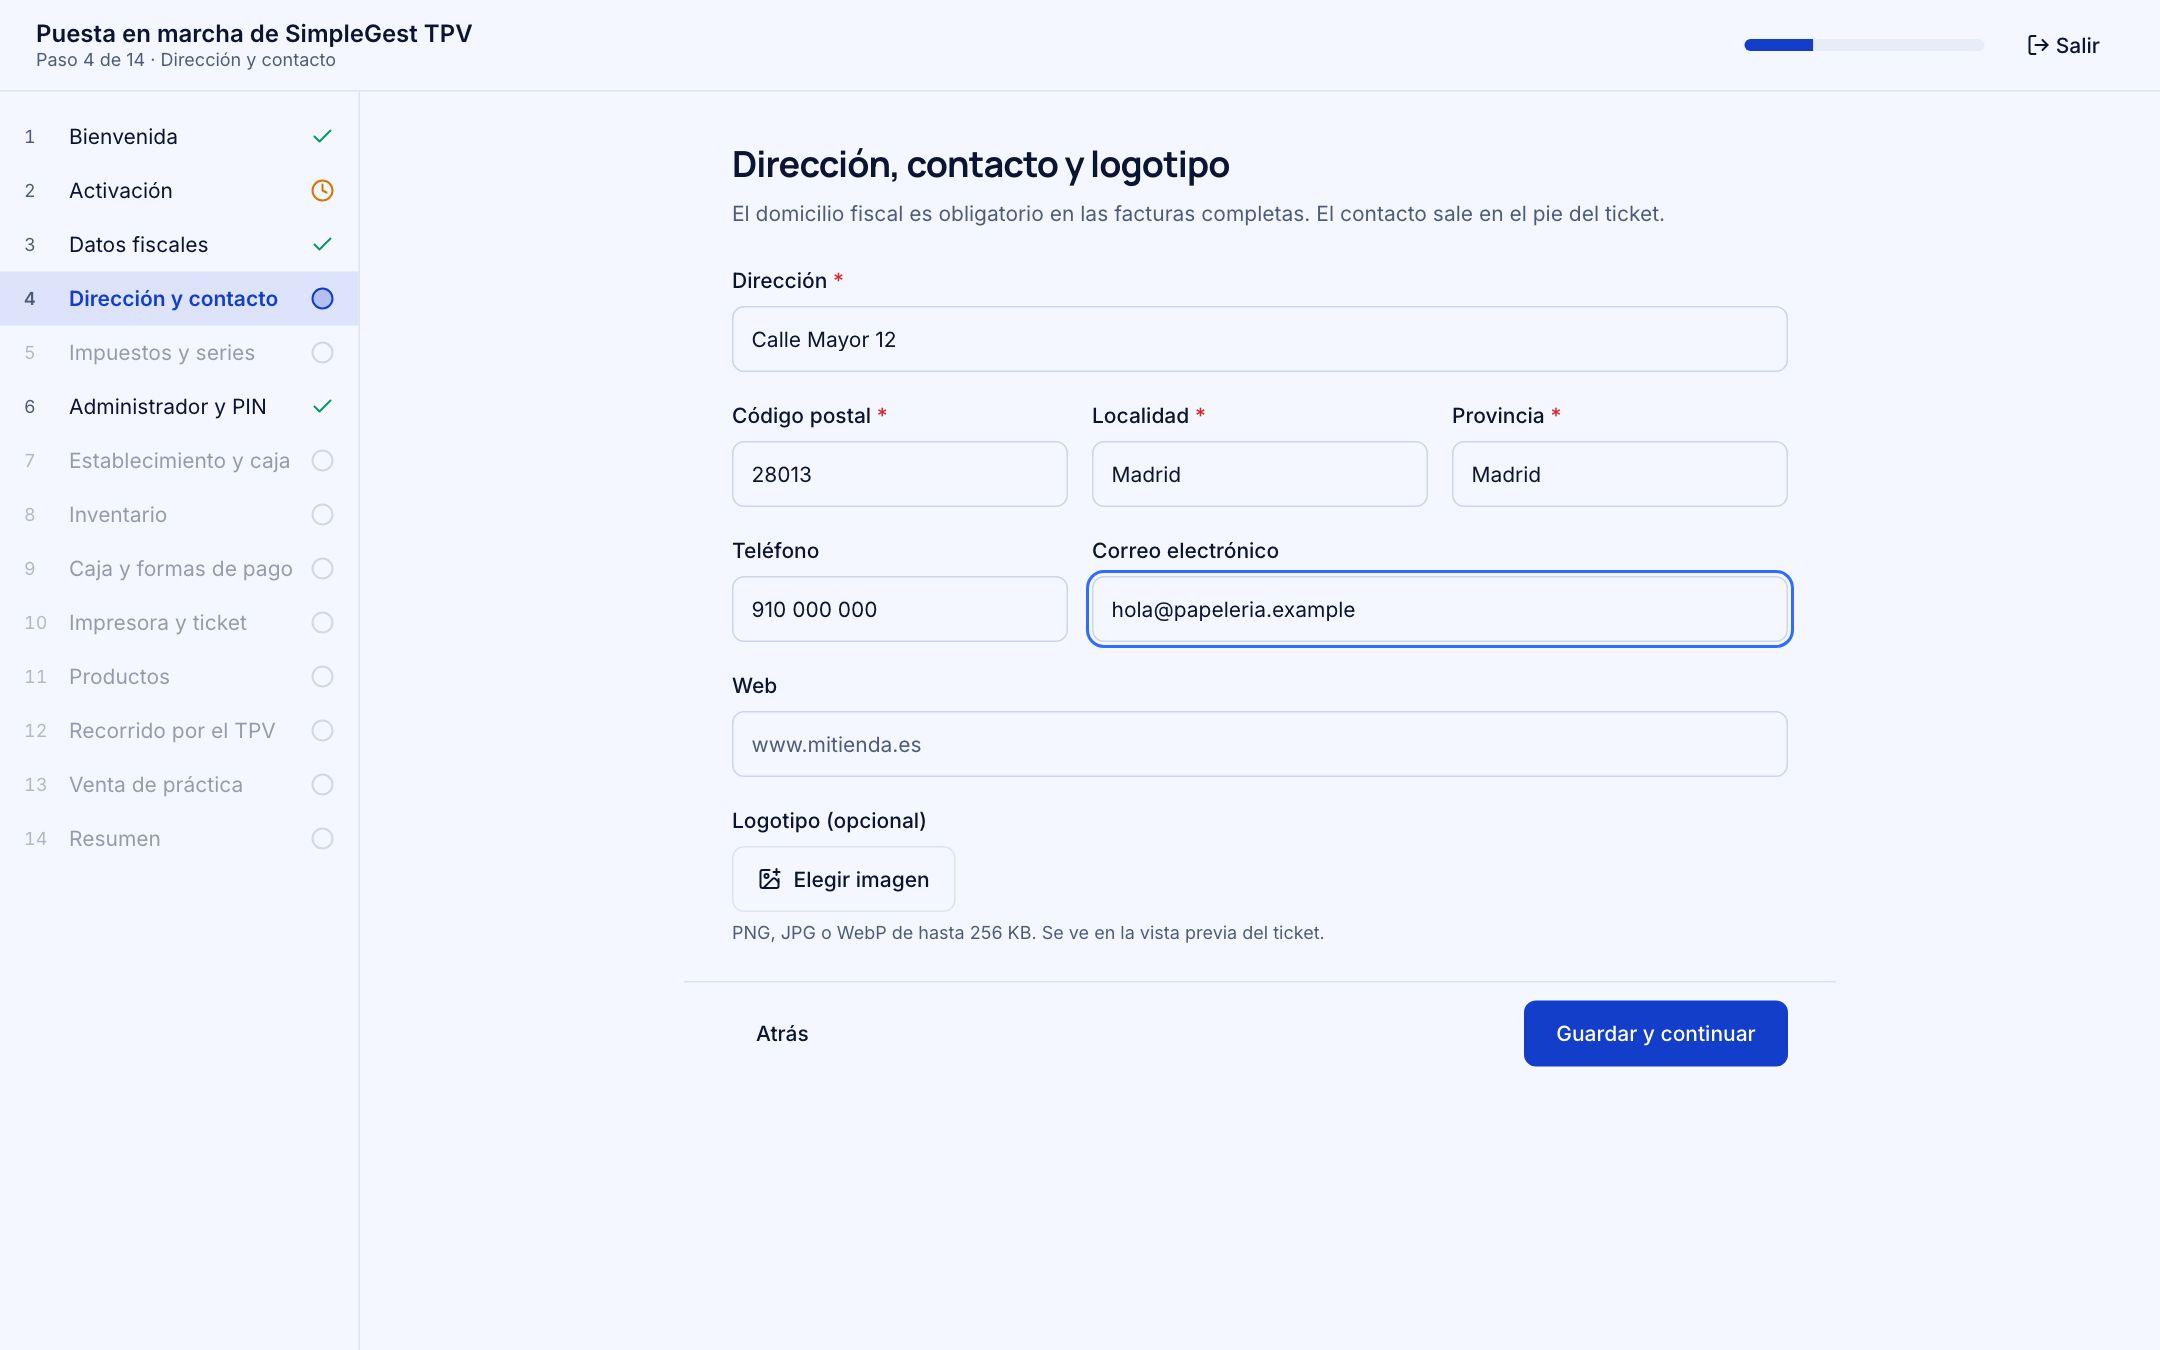Open step 10 Impresora y ticket
The height and width of the screenshot is (1350, 2160).
179,622
